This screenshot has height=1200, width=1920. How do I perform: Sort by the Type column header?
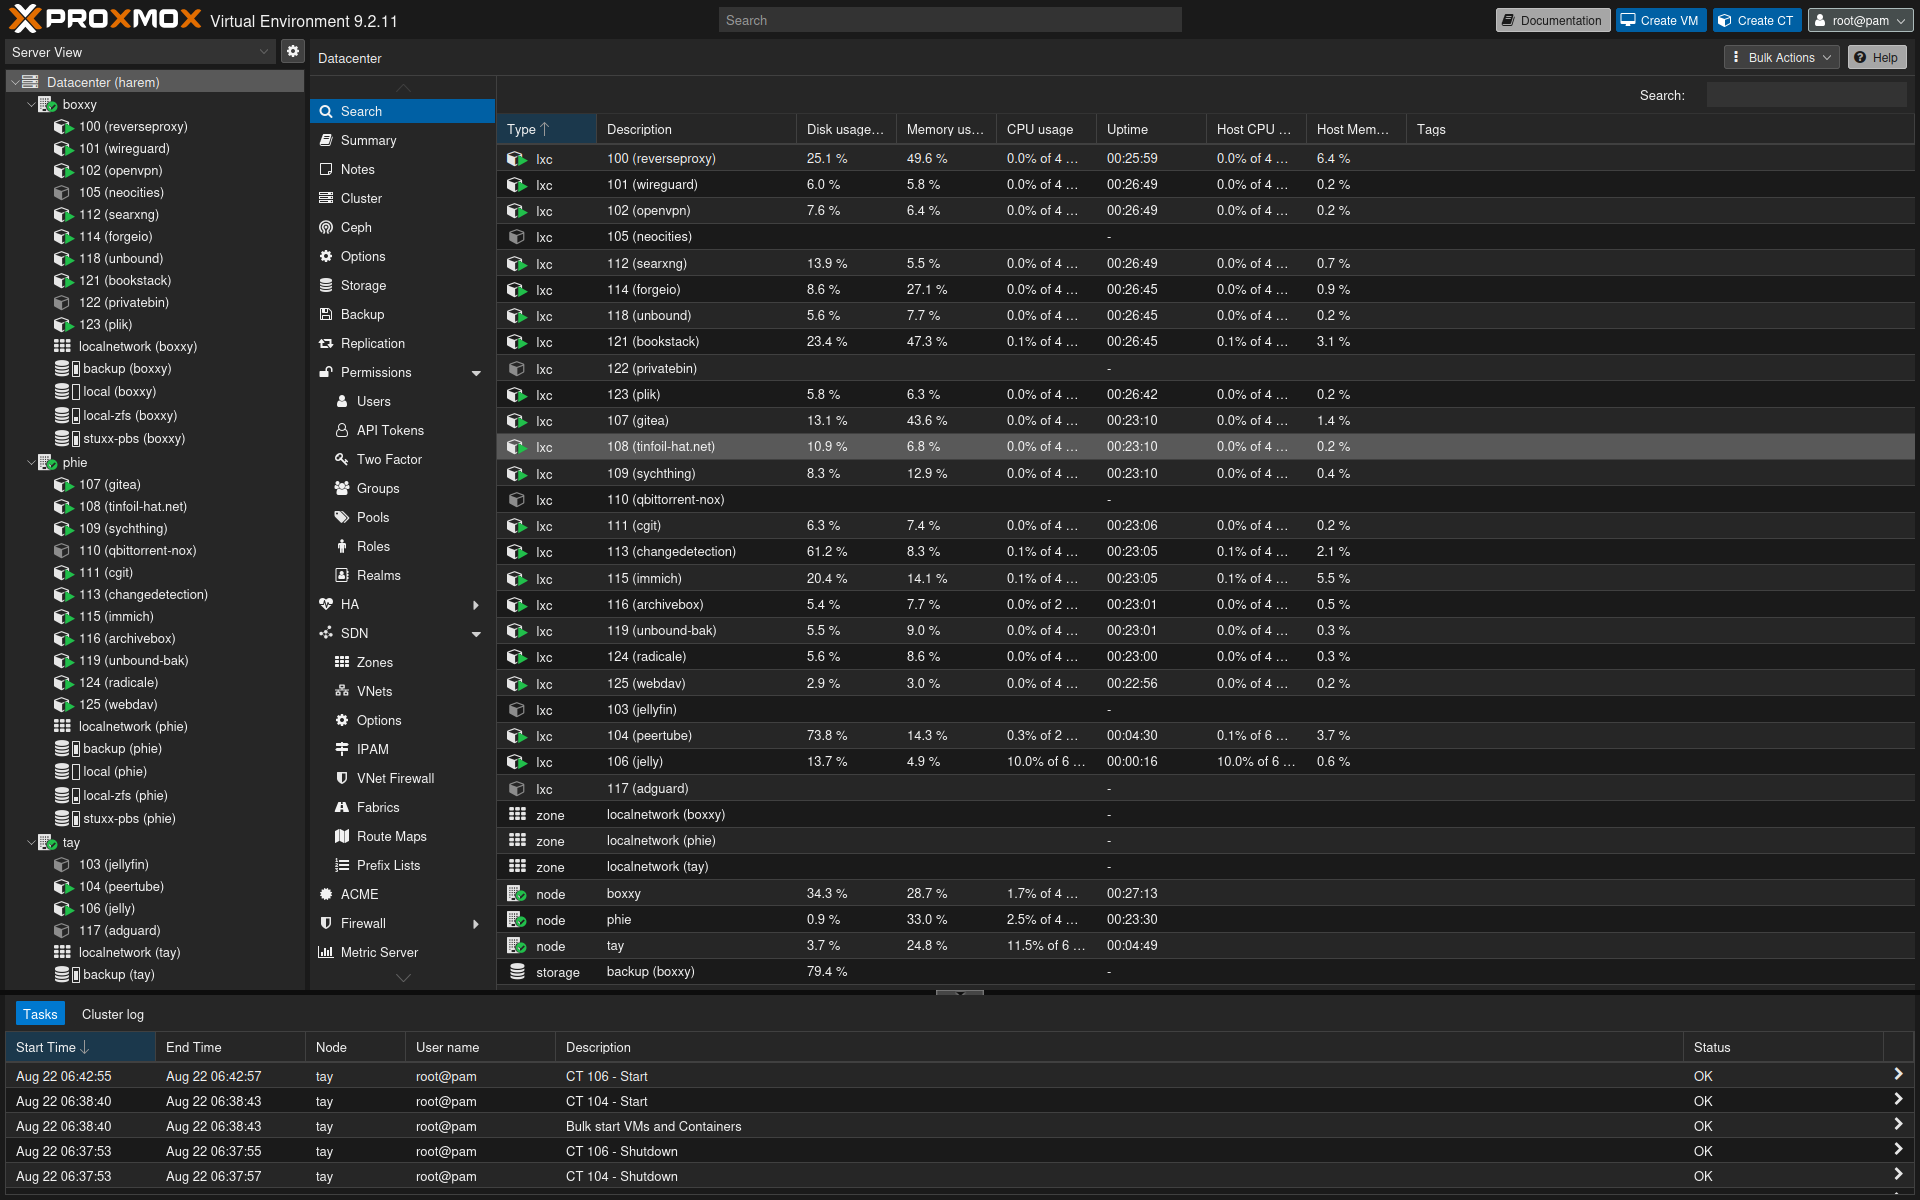pyautogui.click(x=546, y=129)
